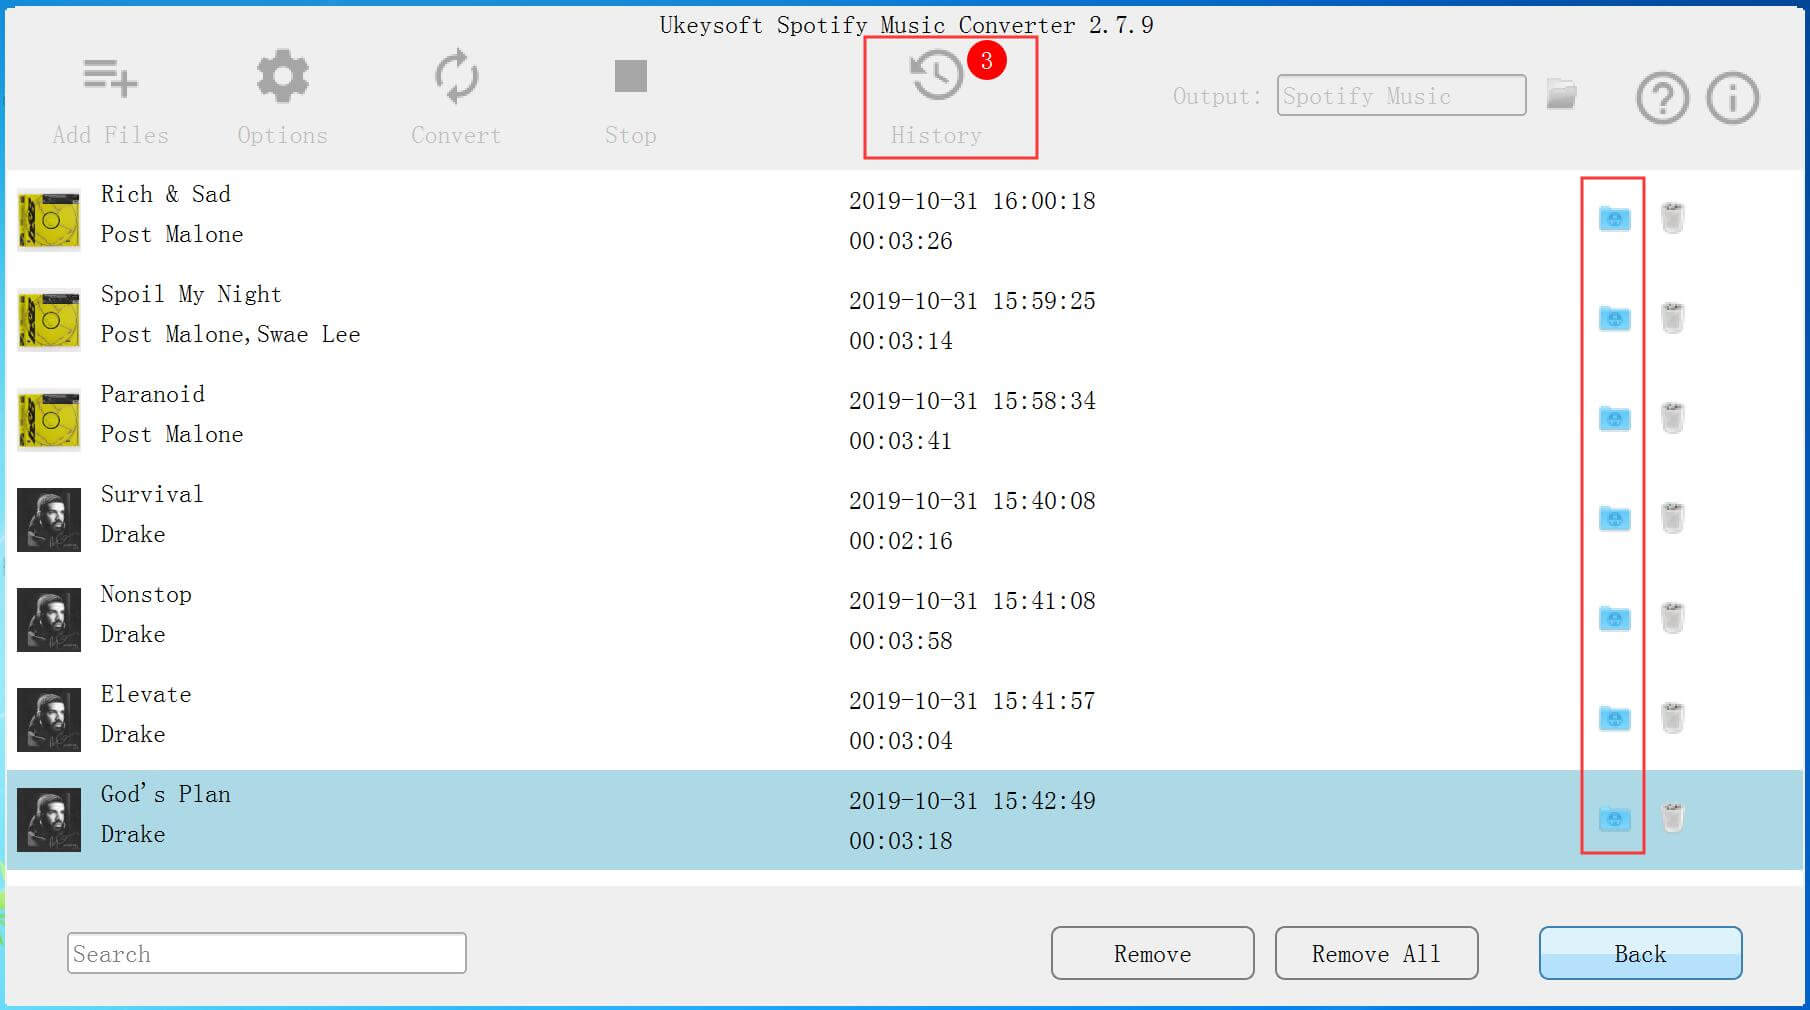Click the Remove All button
This screenshot has width=1810, height=1010.
point(1376,953)
